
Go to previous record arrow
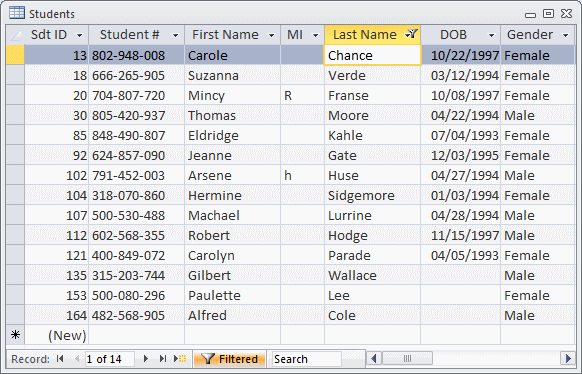78,359
